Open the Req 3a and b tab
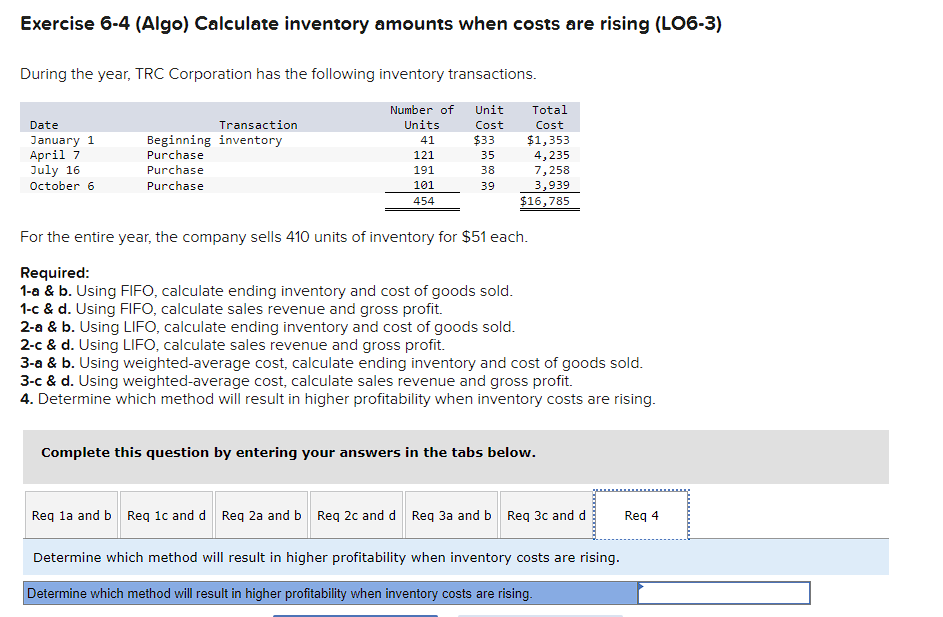This screenshot has height=617, width=943. tap(451, 515)
